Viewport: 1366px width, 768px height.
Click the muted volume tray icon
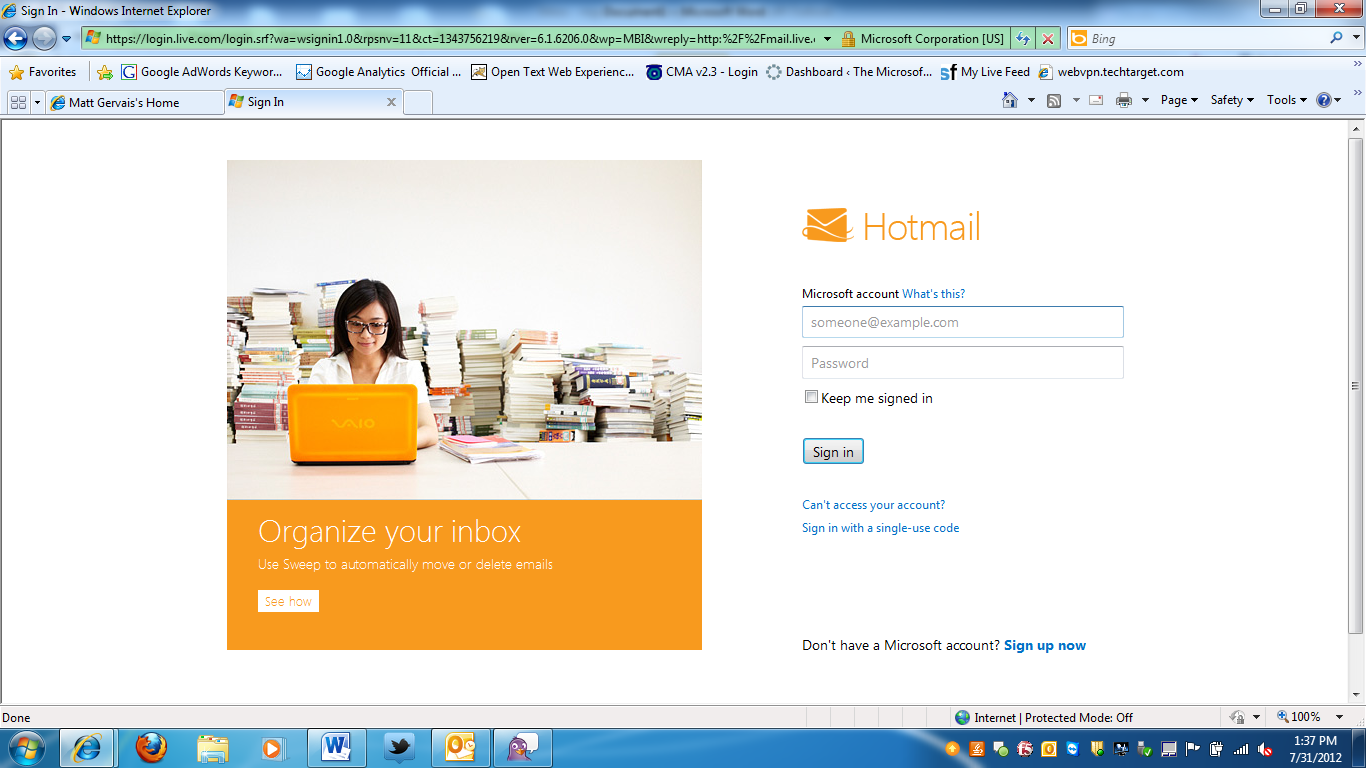click(x=1265, y=748)
